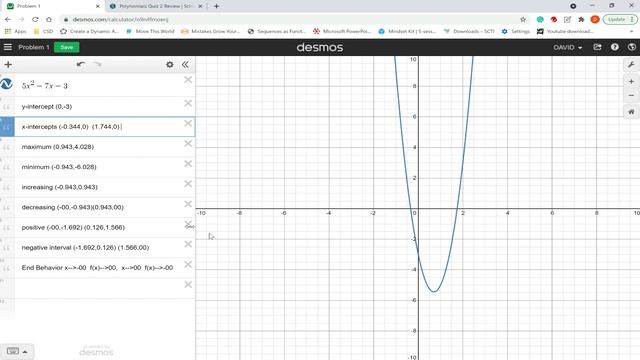
Task: Click the browser Update button
Action: click(x=620, y=19)
